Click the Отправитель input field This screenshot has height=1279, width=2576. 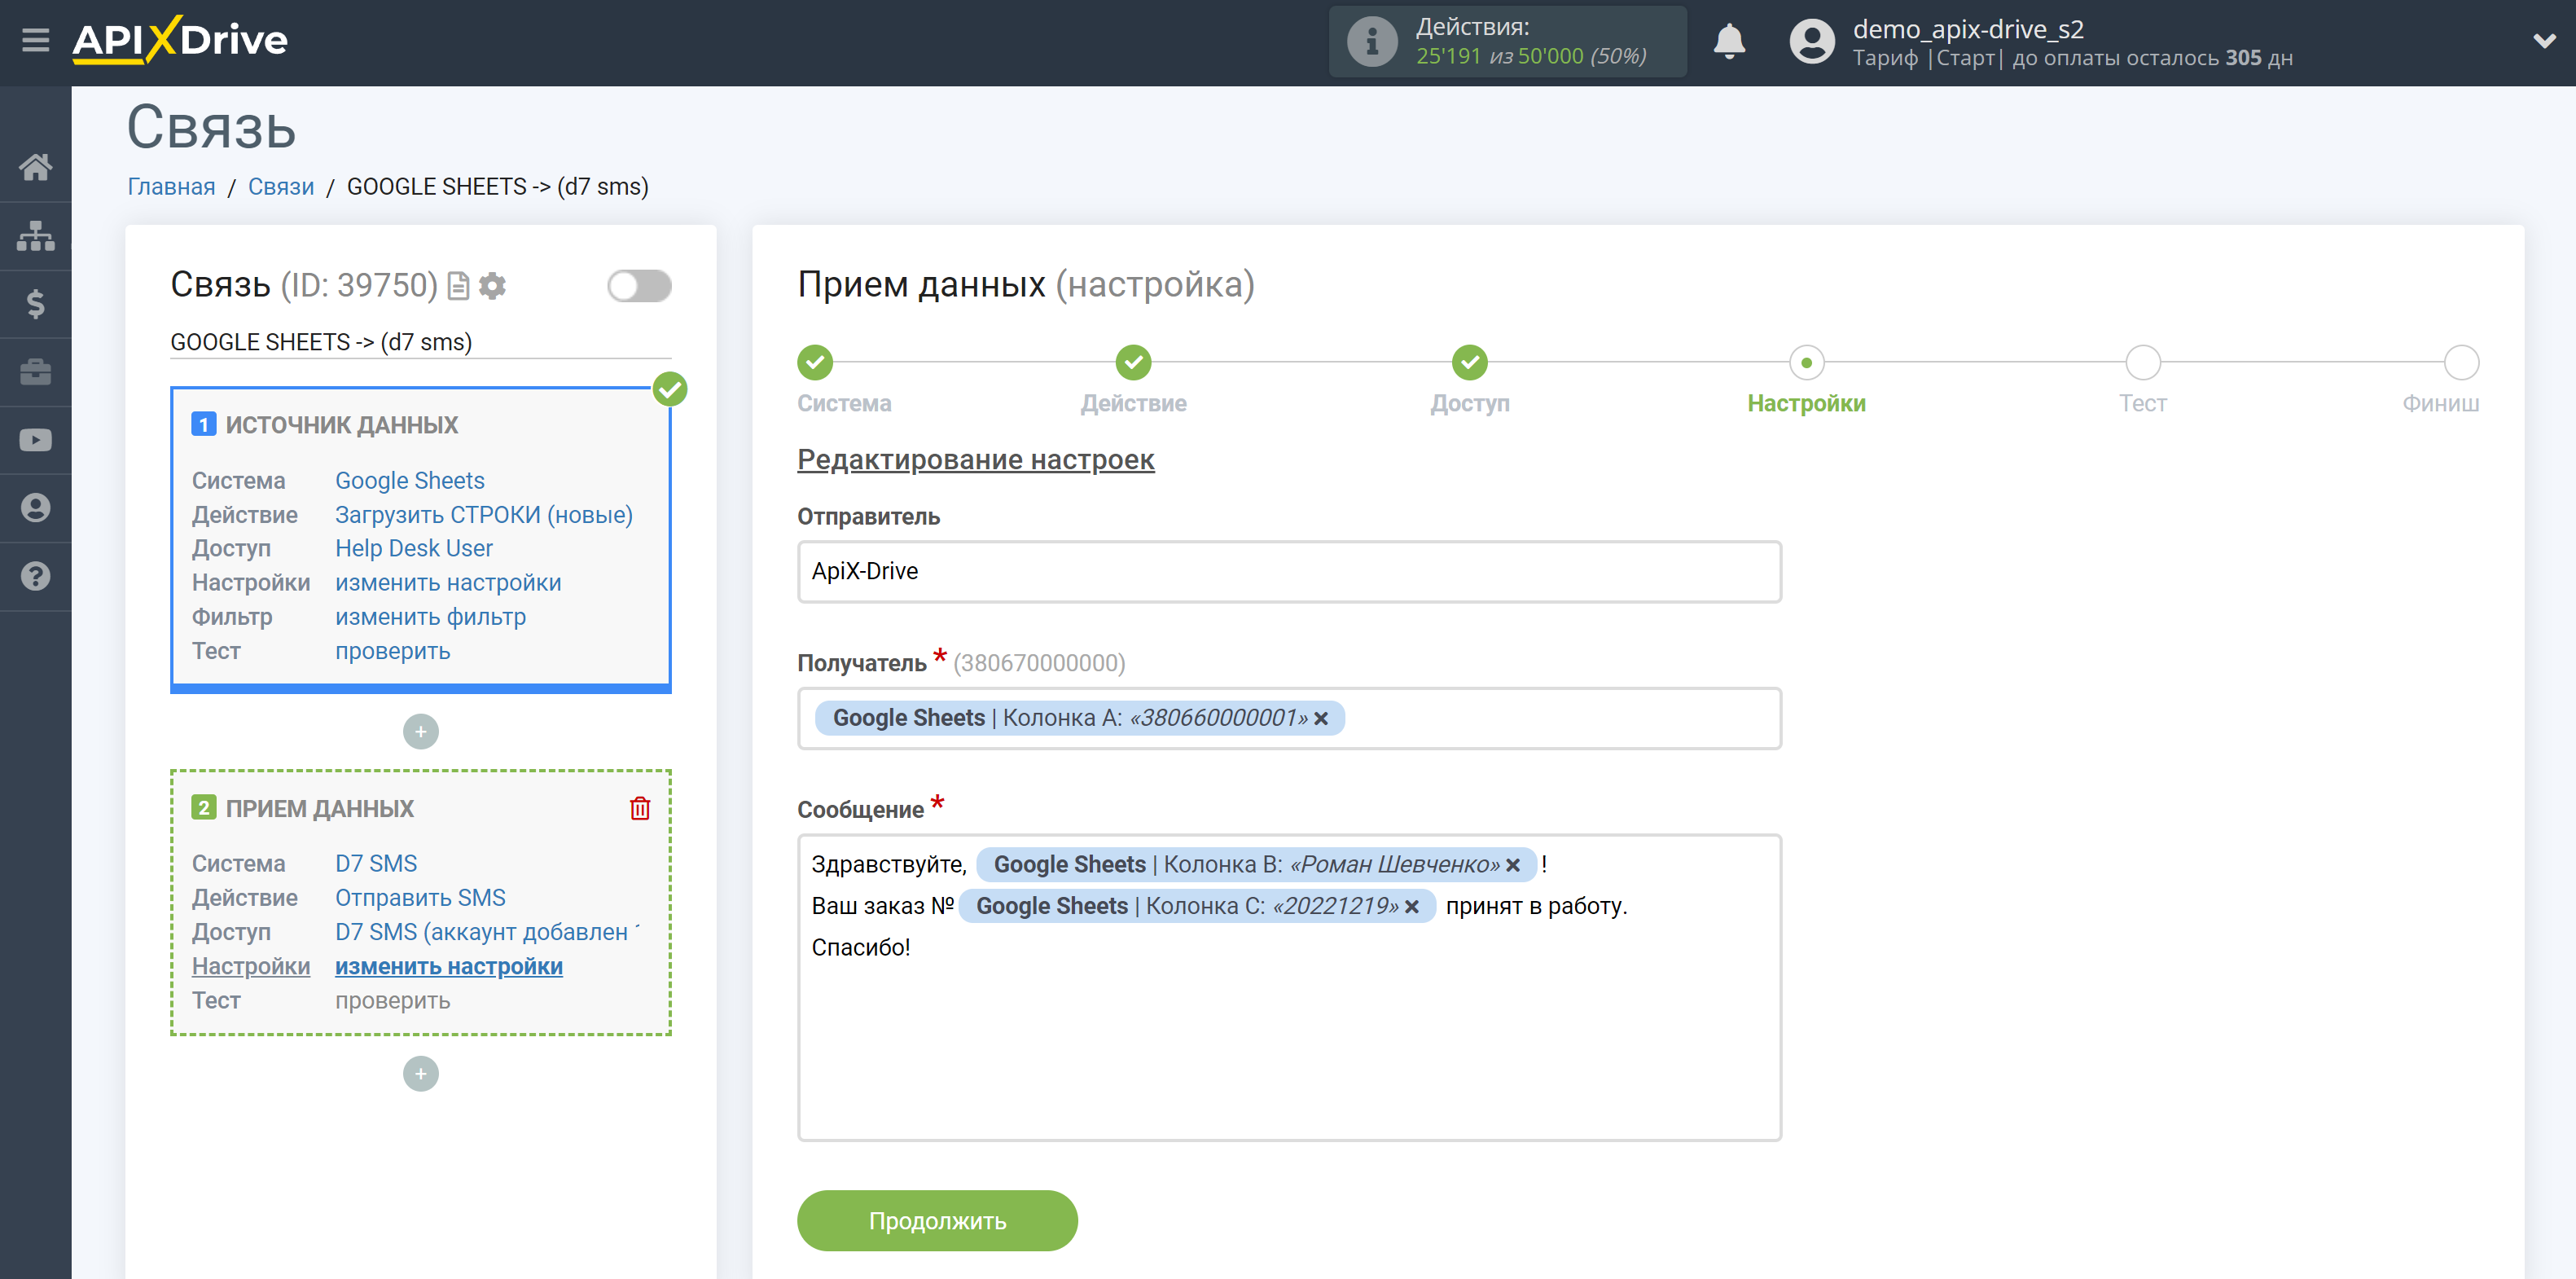(x=1289, y=572)
